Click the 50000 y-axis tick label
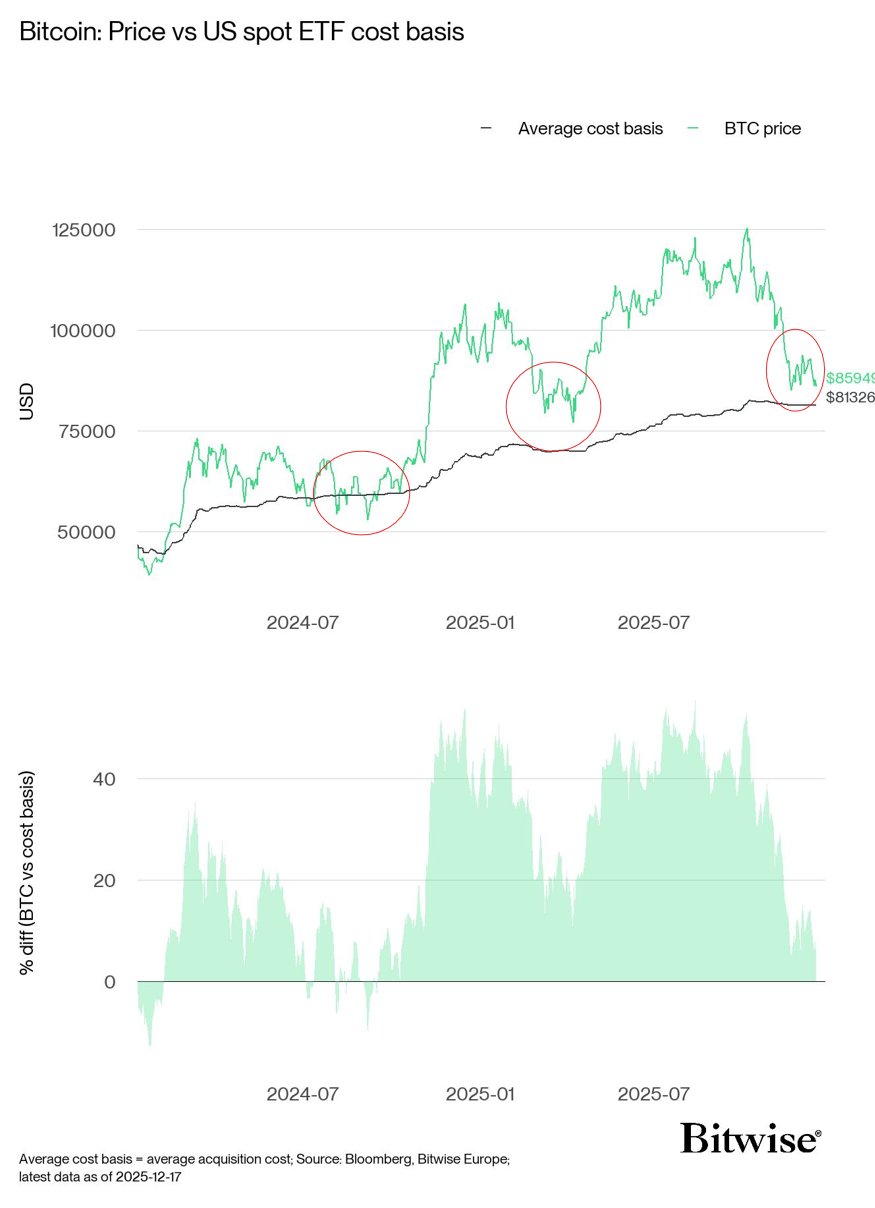 (88, 532)
